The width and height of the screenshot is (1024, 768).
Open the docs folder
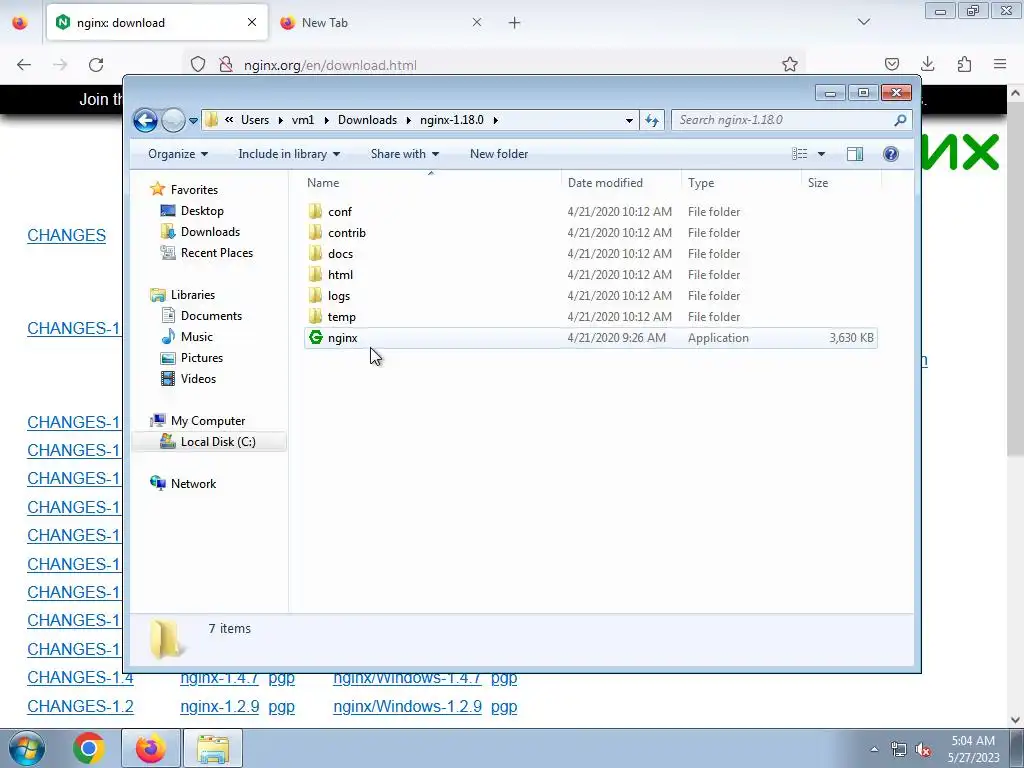pos(340,253)
